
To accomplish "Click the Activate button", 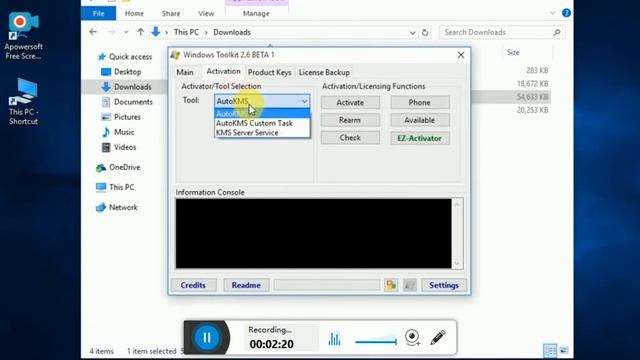I will coord(350,102).
